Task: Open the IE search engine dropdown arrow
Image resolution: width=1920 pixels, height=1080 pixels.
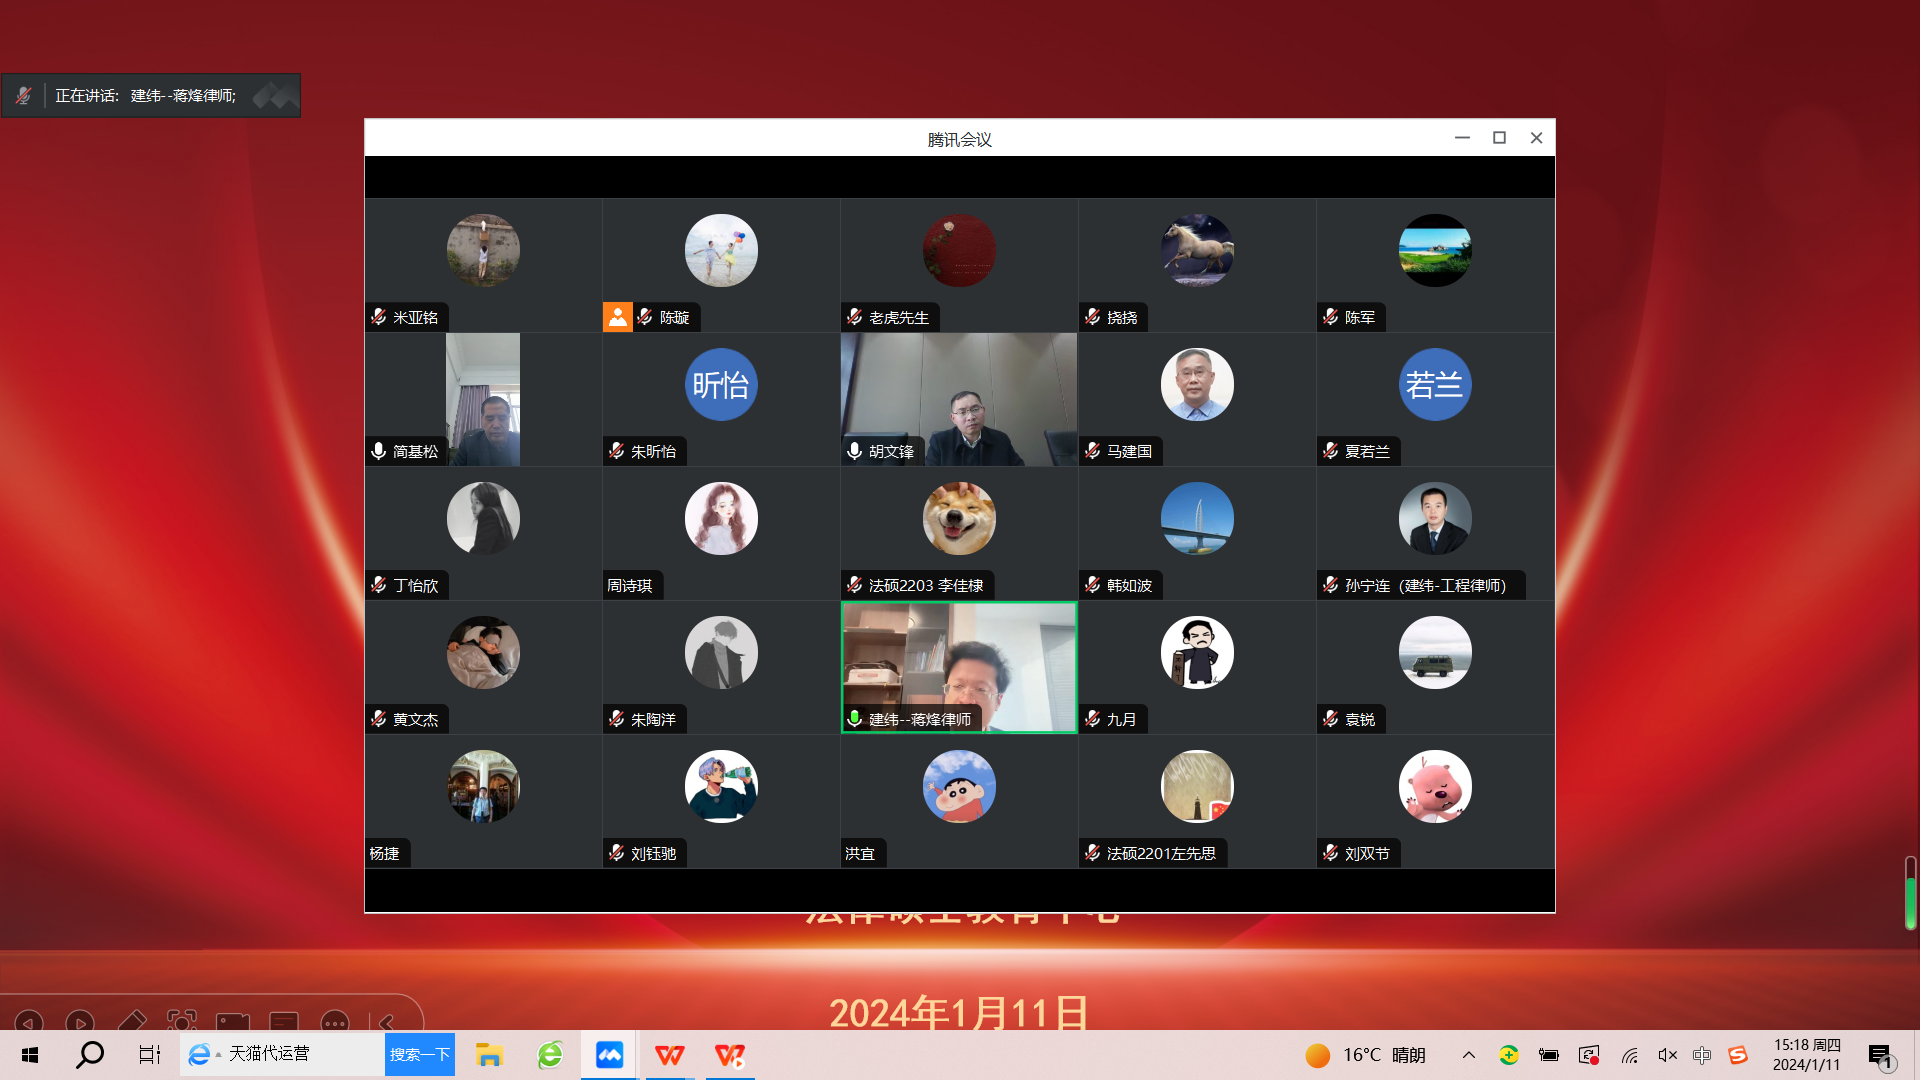Action: [218, 1055]
